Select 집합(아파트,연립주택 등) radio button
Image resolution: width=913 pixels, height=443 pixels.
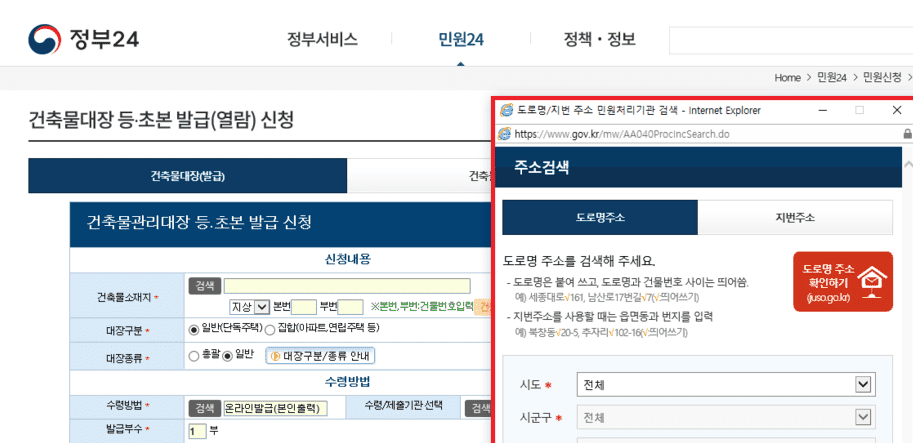270,330
